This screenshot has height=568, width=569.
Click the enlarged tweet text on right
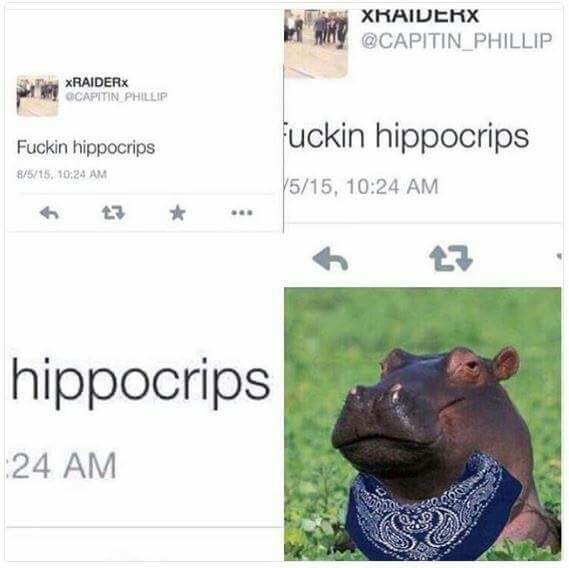click(x=406, y=136)
